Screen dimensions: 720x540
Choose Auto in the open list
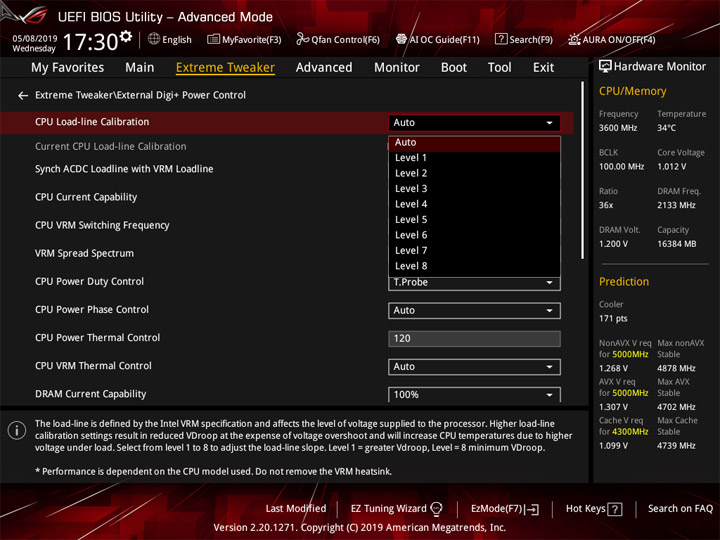474,143
